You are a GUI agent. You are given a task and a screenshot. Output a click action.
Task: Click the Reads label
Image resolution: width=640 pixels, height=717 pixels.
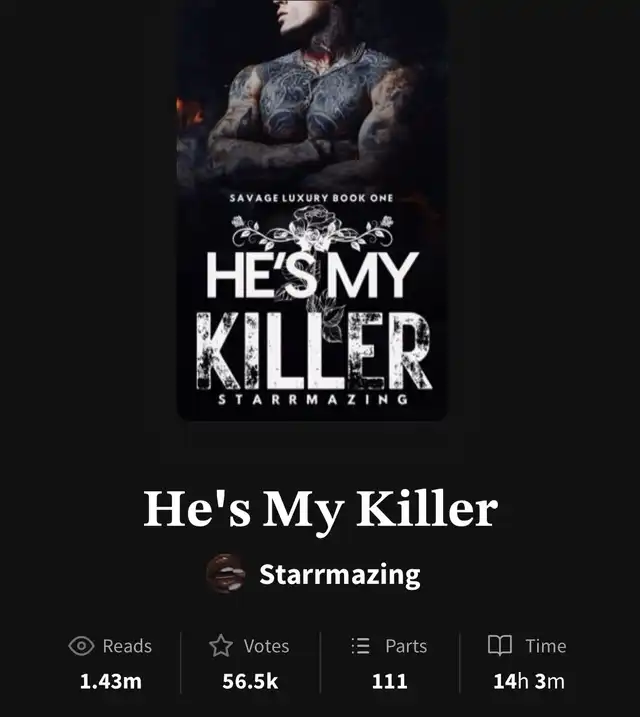[x=127, y=646]
